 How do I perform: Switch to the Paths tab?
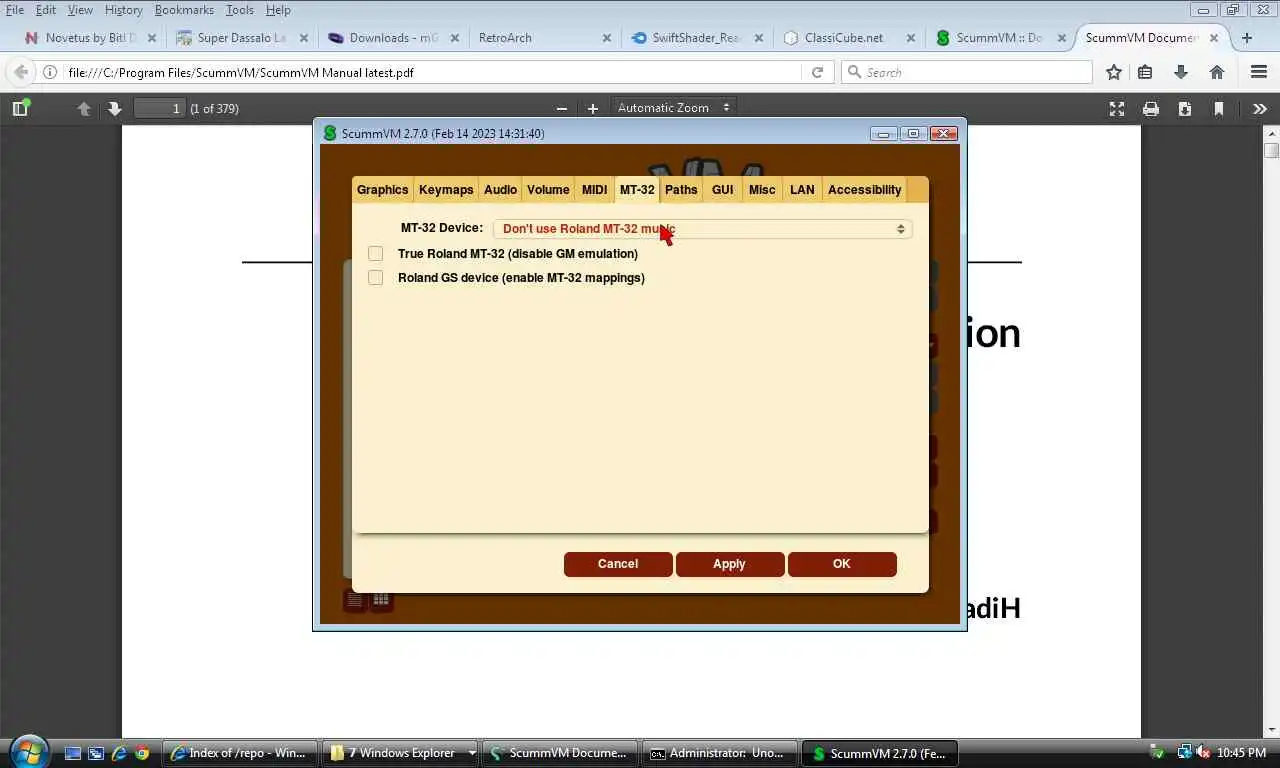pyautogui.click(x=681, y=190)
